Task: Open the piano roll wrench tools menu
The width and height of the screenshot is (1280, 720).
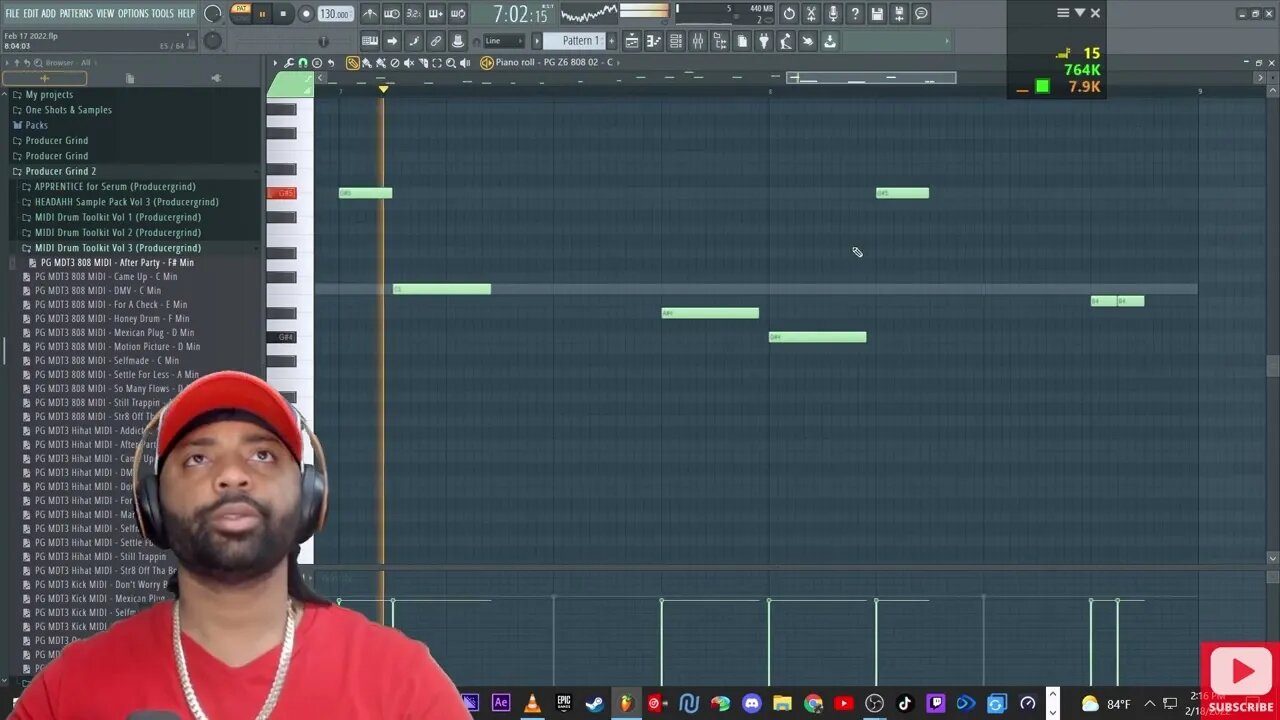Action: 289,63
